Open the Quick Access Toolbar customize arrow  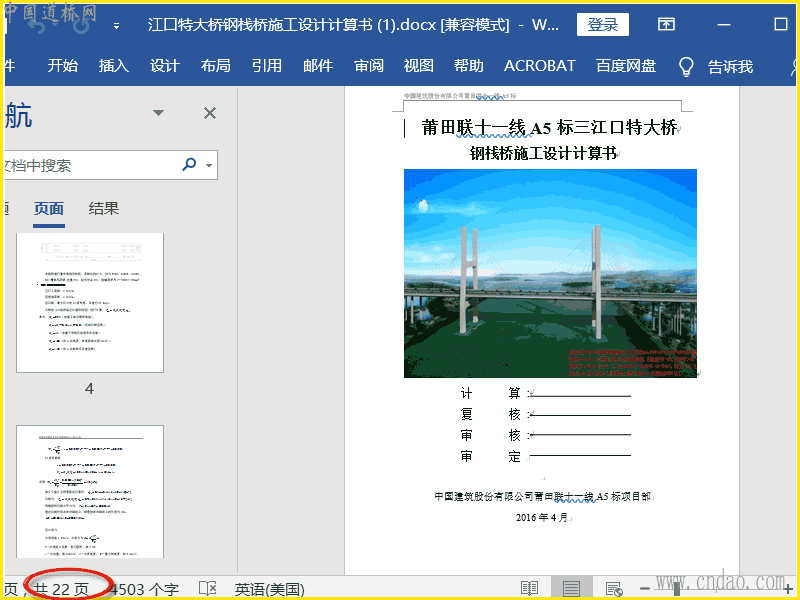(x=116, y=26)
